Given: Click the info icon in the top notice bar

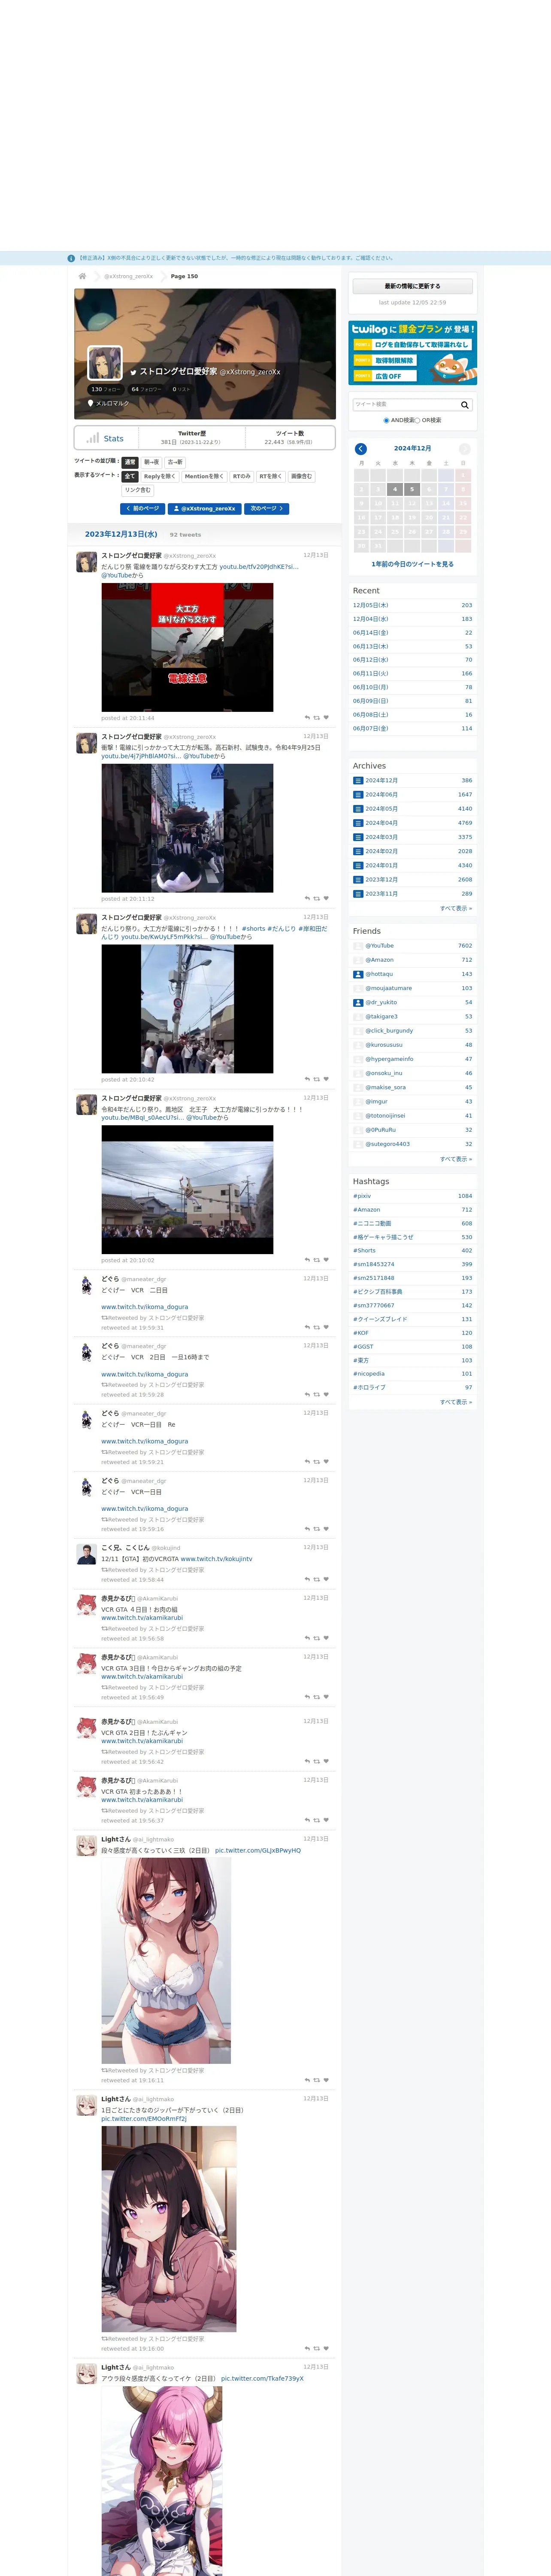Looking at the screenshot, I should 71,258.
